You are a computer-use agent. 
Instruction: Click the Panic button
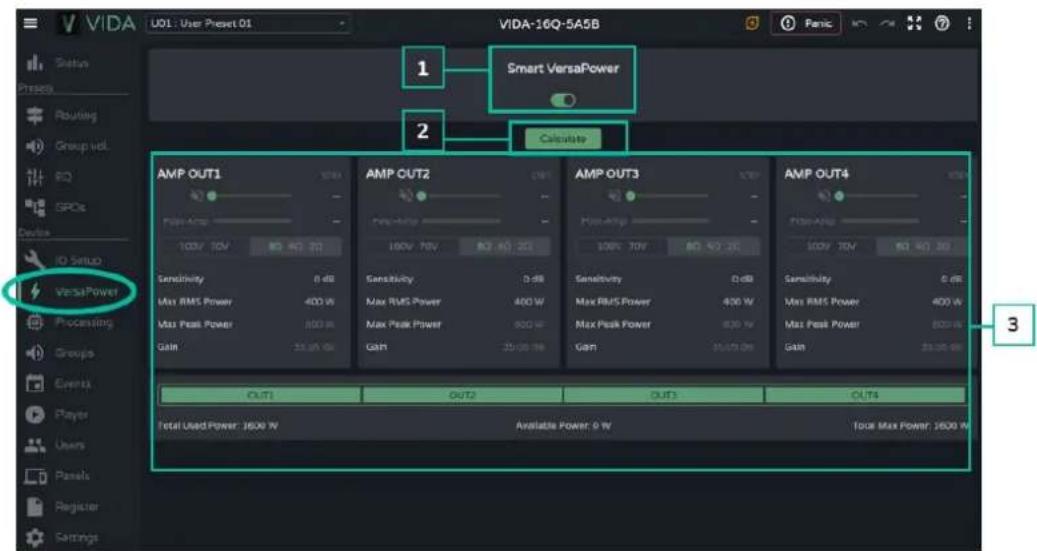[x=807, y=23]
